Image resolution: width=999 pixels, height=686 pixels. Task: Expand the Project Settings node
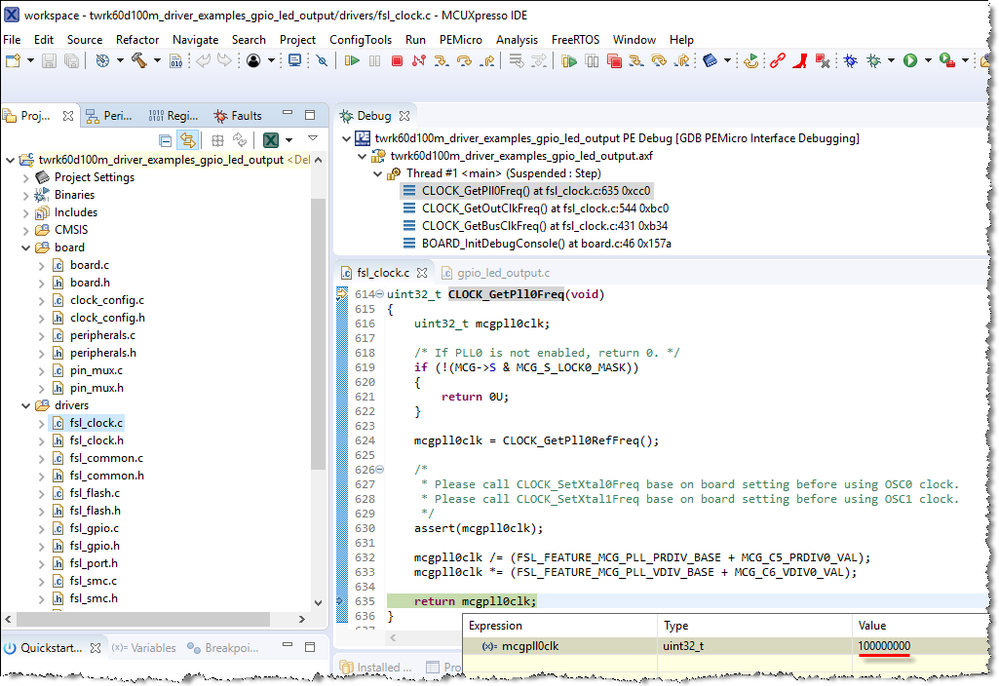click(26, 178)
